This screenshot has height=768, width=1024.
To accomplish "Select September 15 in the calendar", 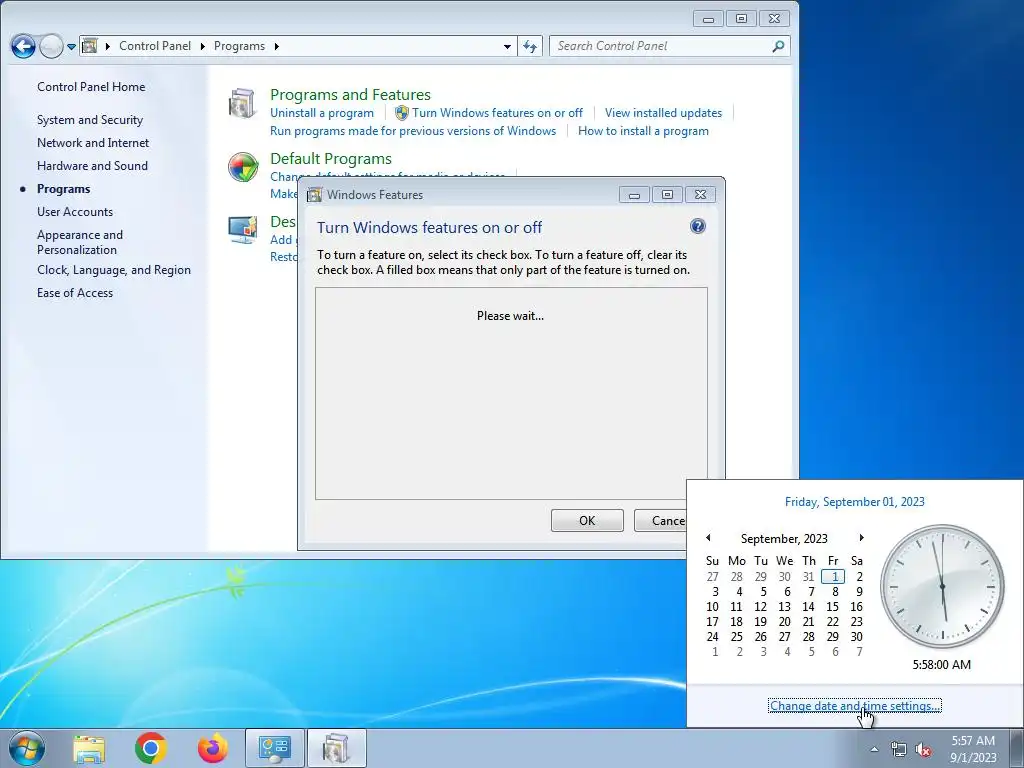I will pos(833,607).
